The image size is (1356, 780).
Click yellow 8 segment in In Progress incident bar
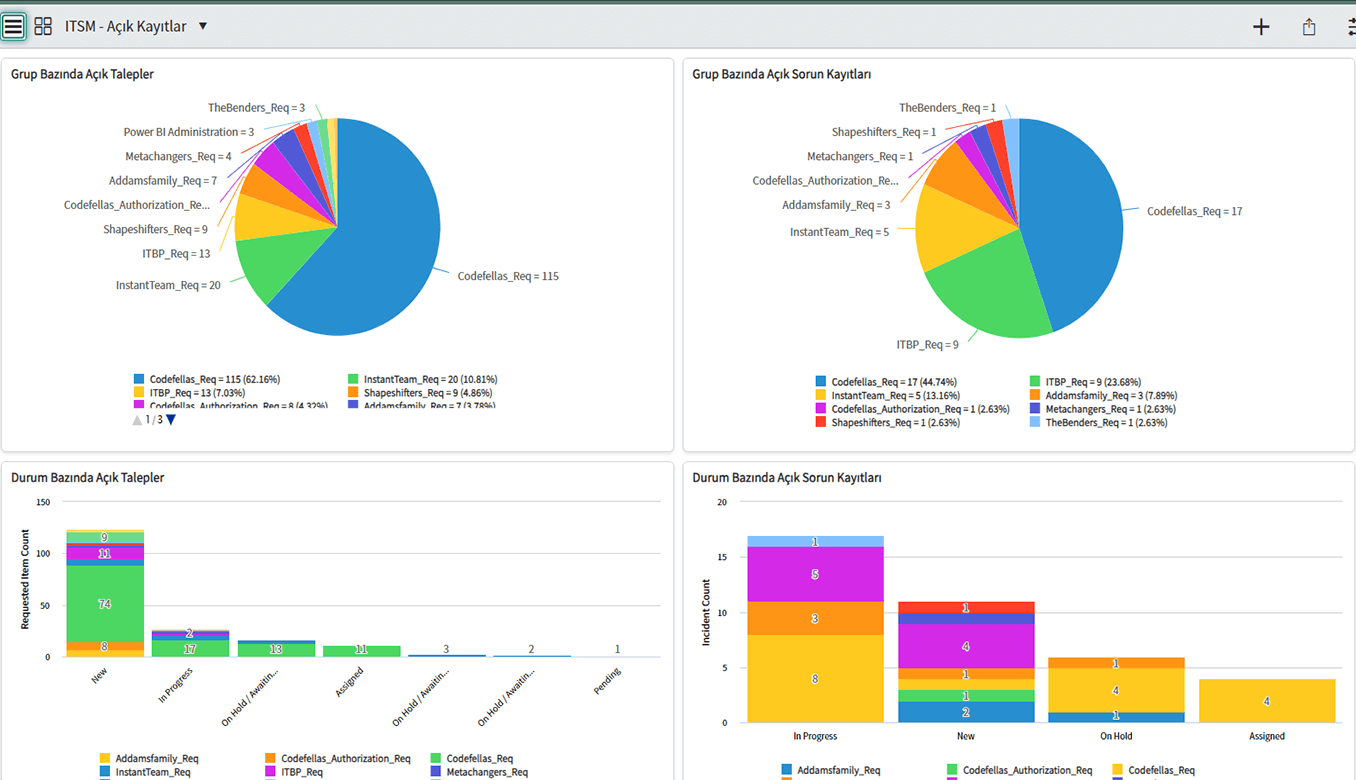(x=815, y=678)
